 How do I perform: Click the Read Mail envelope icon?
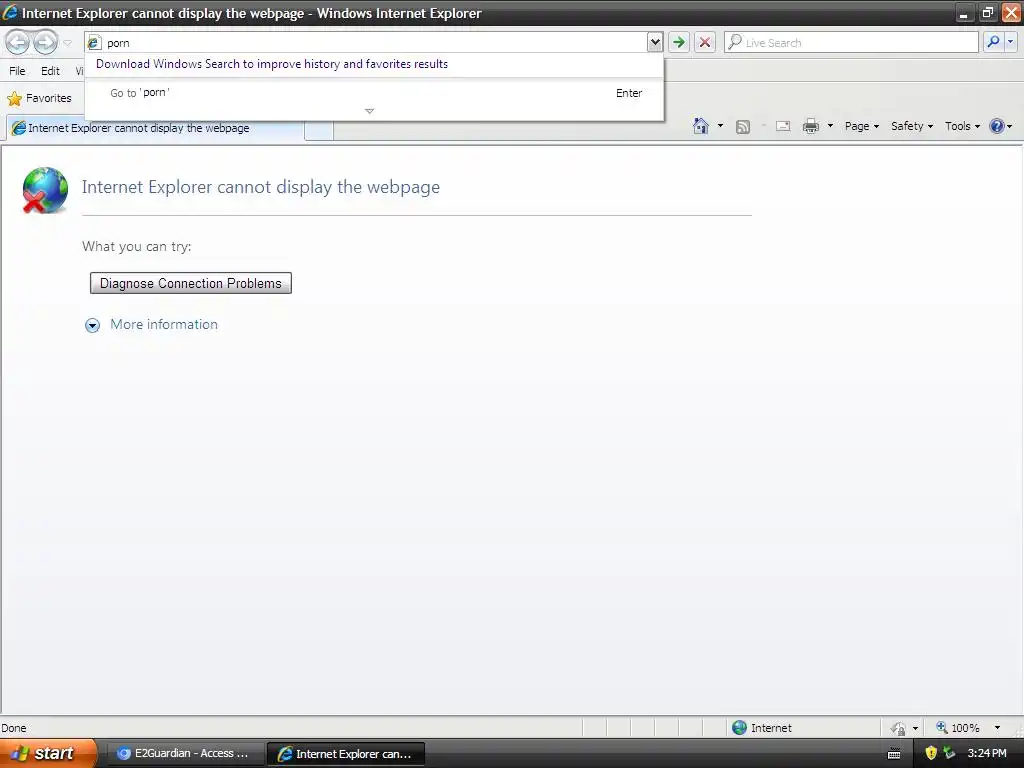[x=783, y=127]
